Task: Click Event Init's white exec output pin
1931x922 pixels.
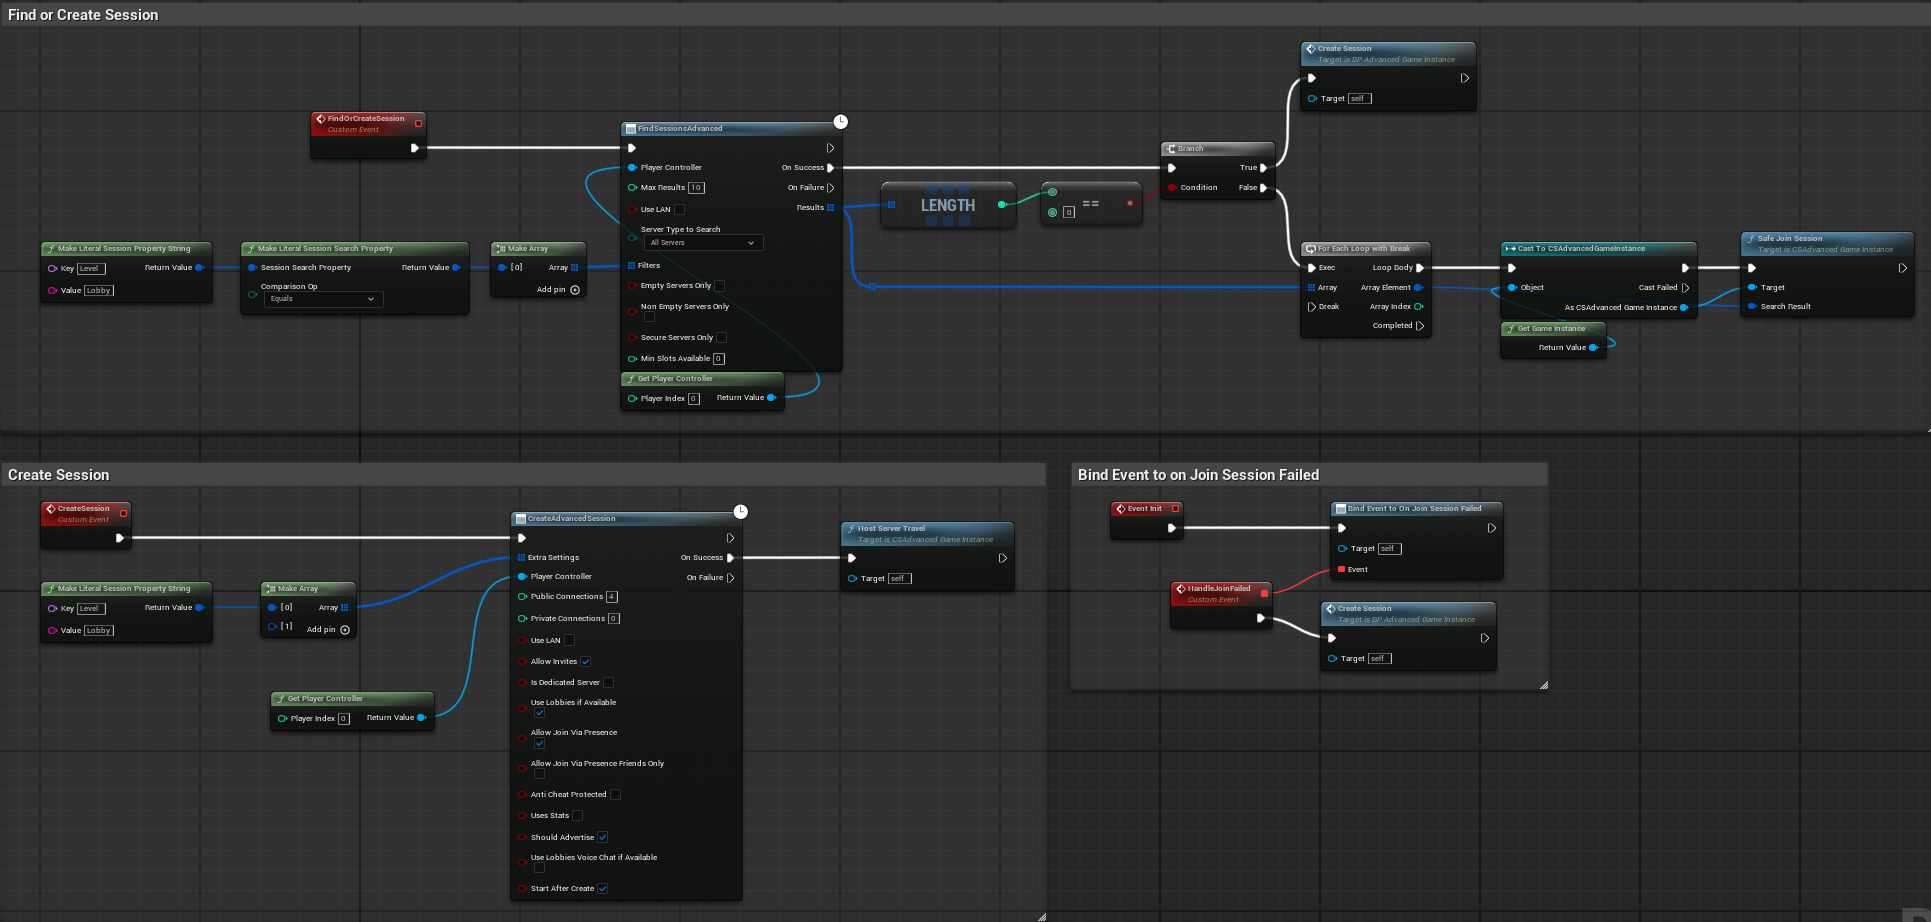Action: coord(1171,528)
